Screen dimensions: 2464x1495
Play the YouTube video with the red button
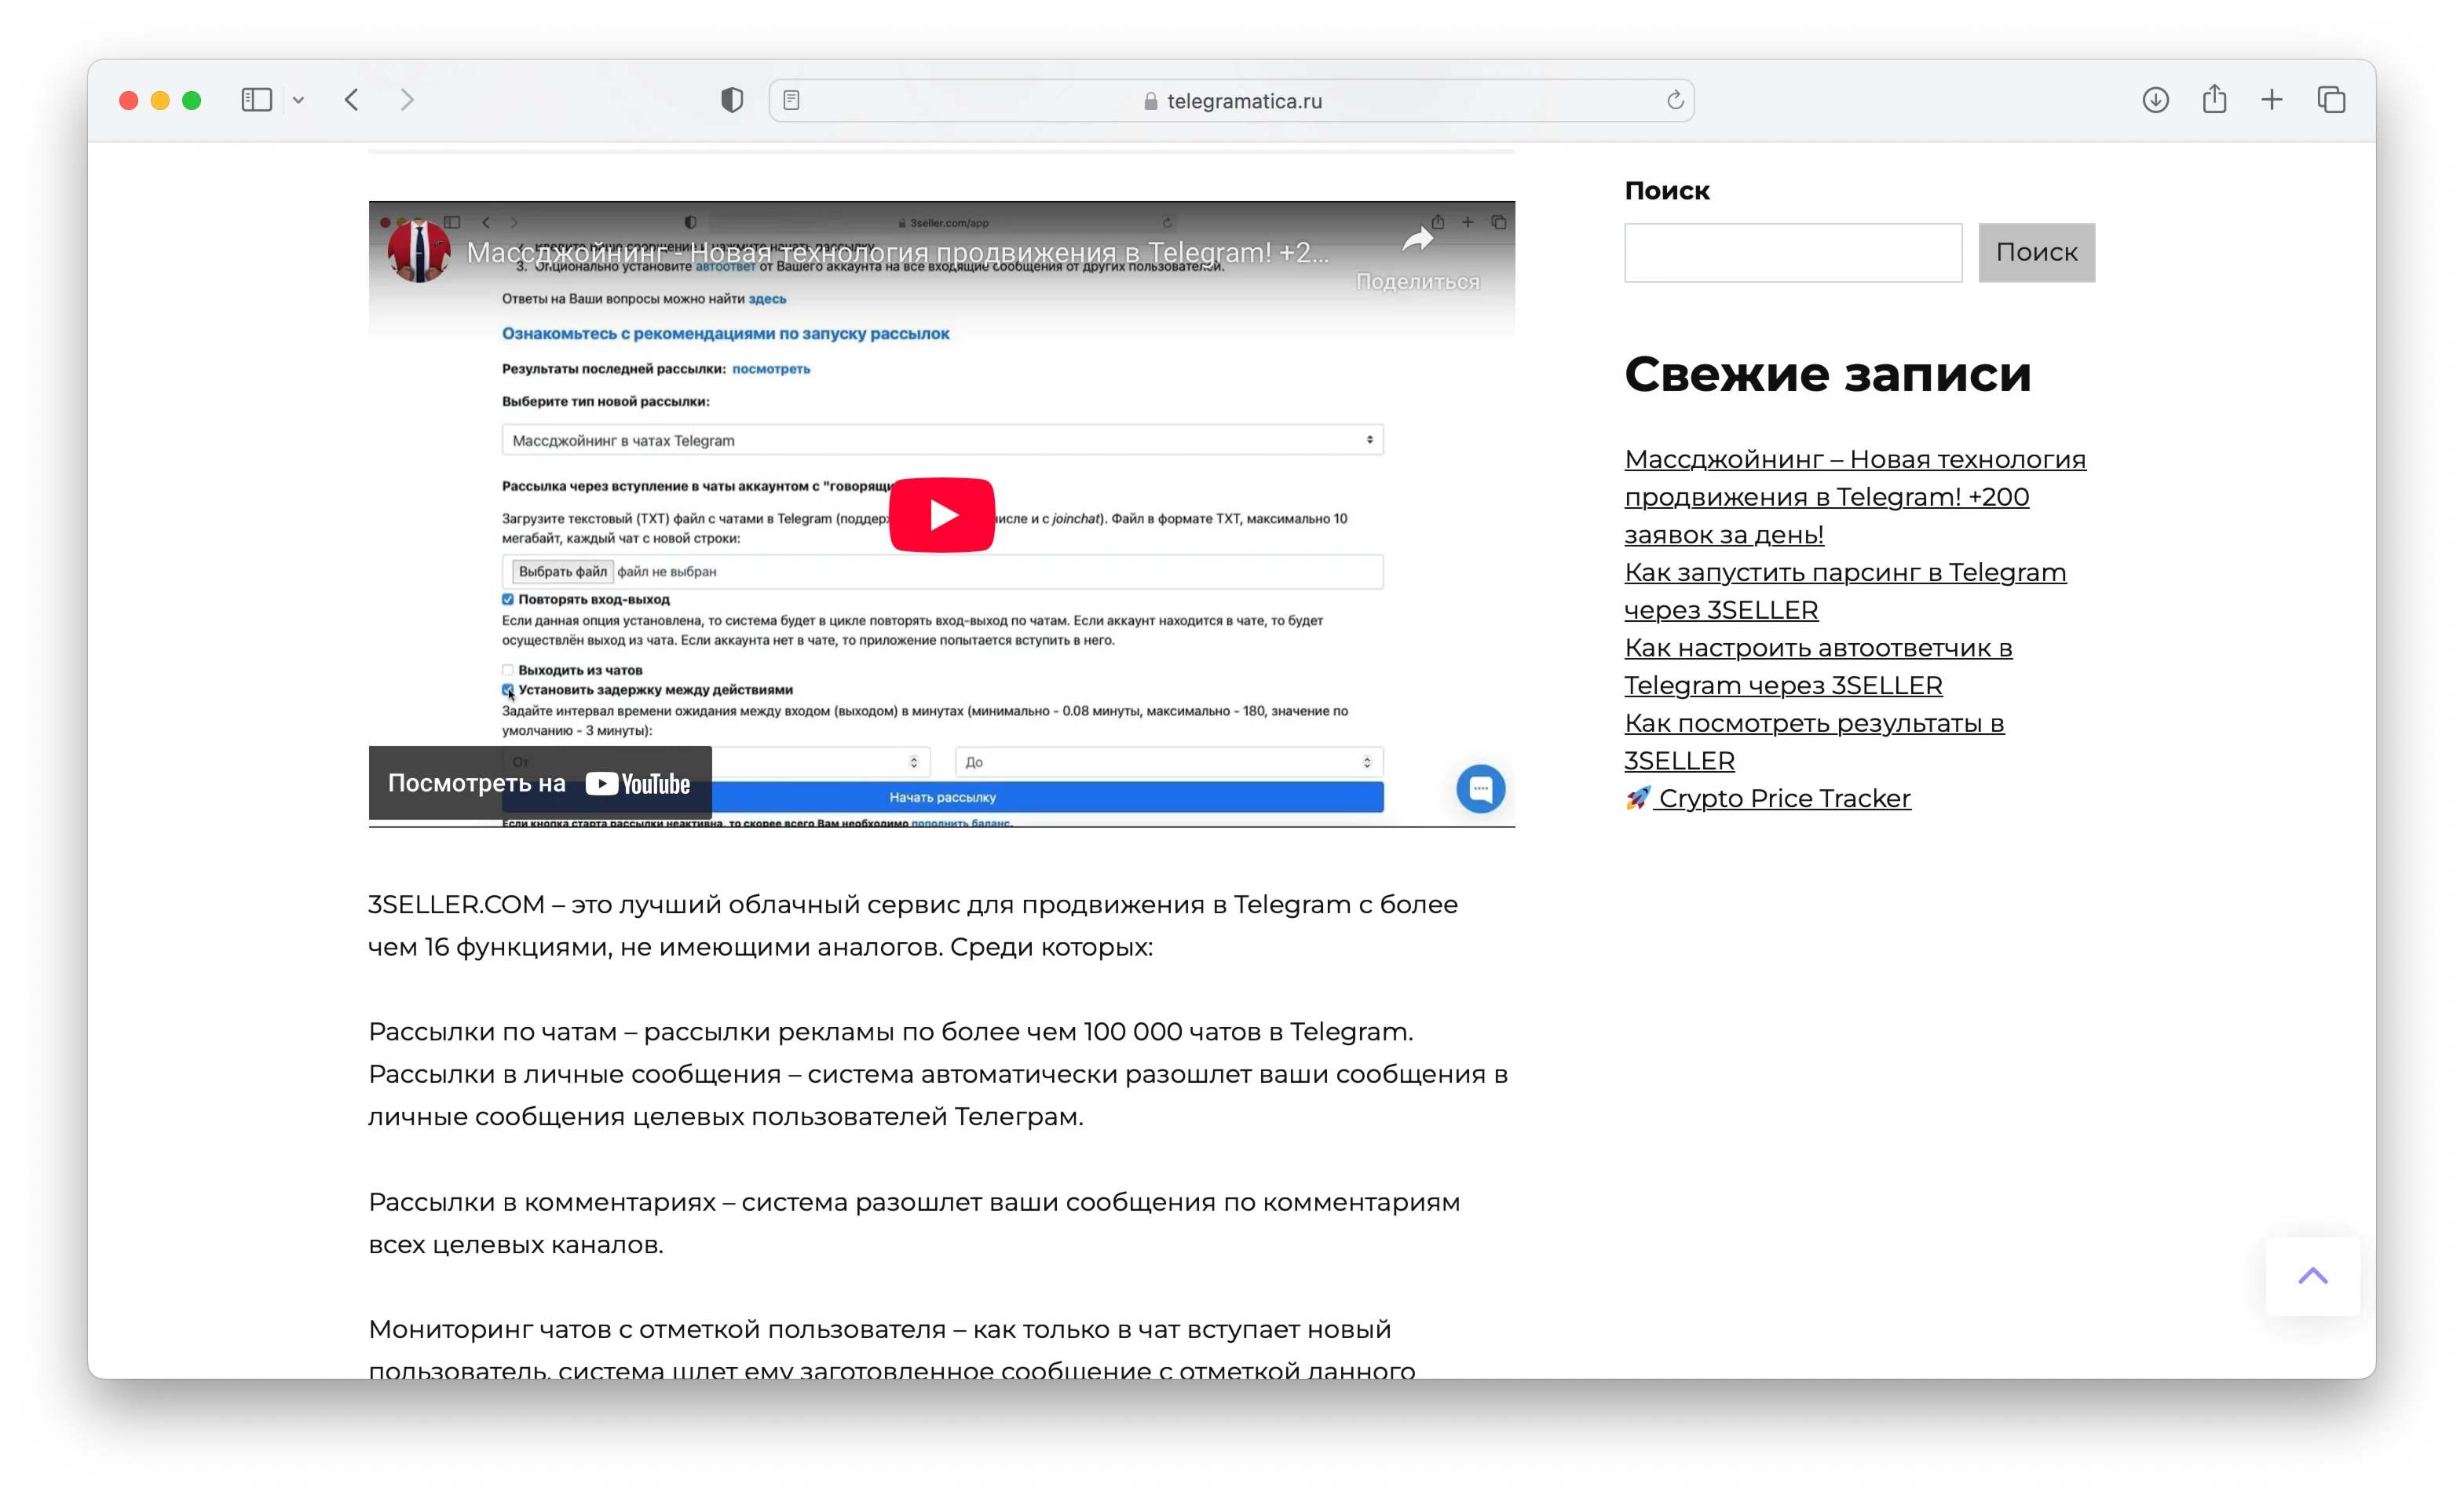[941, 514]
